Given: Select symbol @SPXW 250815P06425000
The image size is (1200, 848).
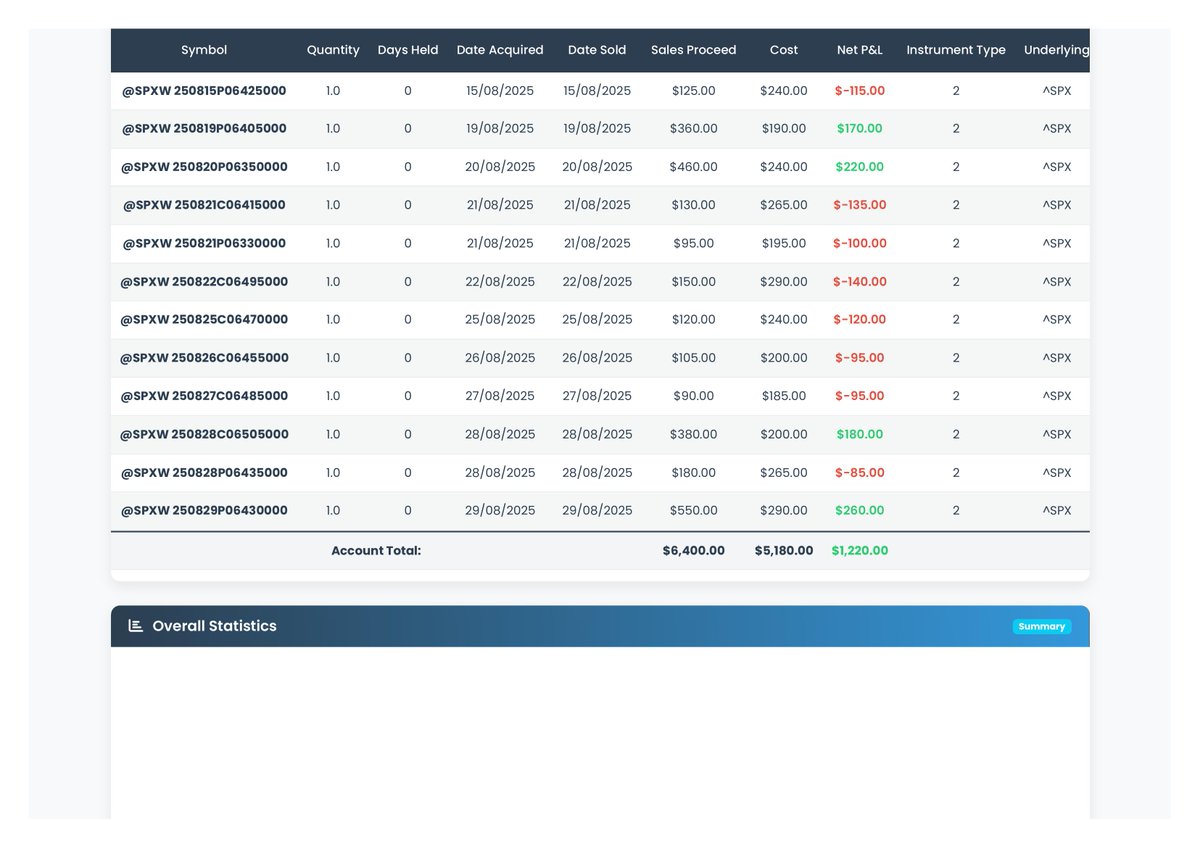Looking at the screenshot, I should click(204, 91).
